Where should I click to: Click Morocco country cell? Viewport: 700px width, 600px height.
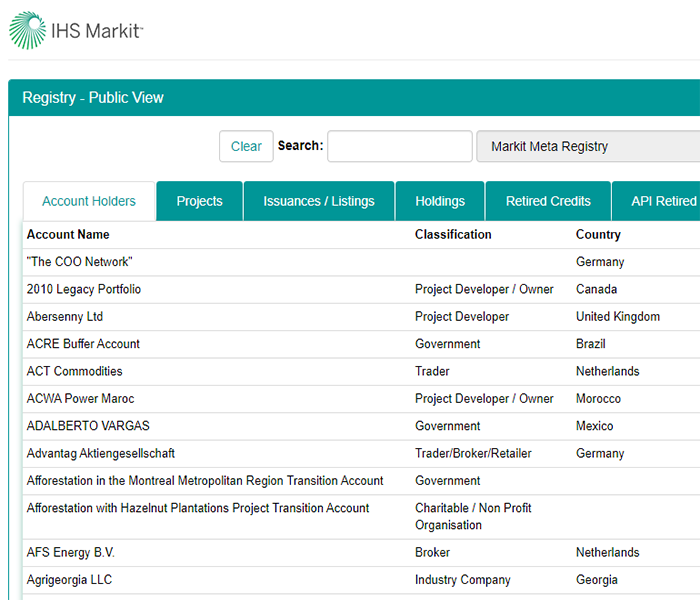pyautogui.click(x=598, y=398)
